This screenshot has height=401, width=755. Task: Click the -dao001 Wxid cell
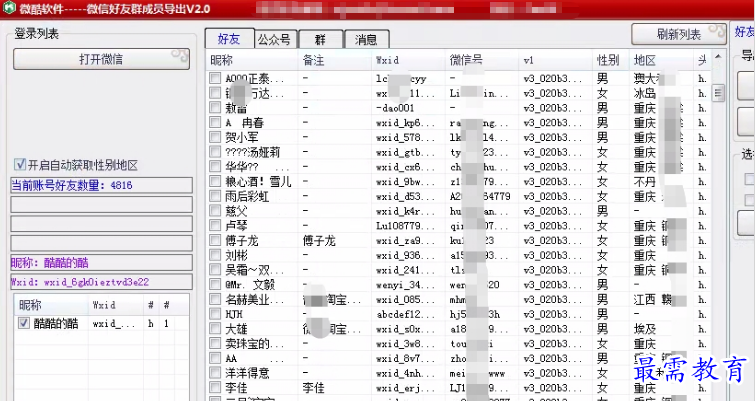click(x=395, y=108)
